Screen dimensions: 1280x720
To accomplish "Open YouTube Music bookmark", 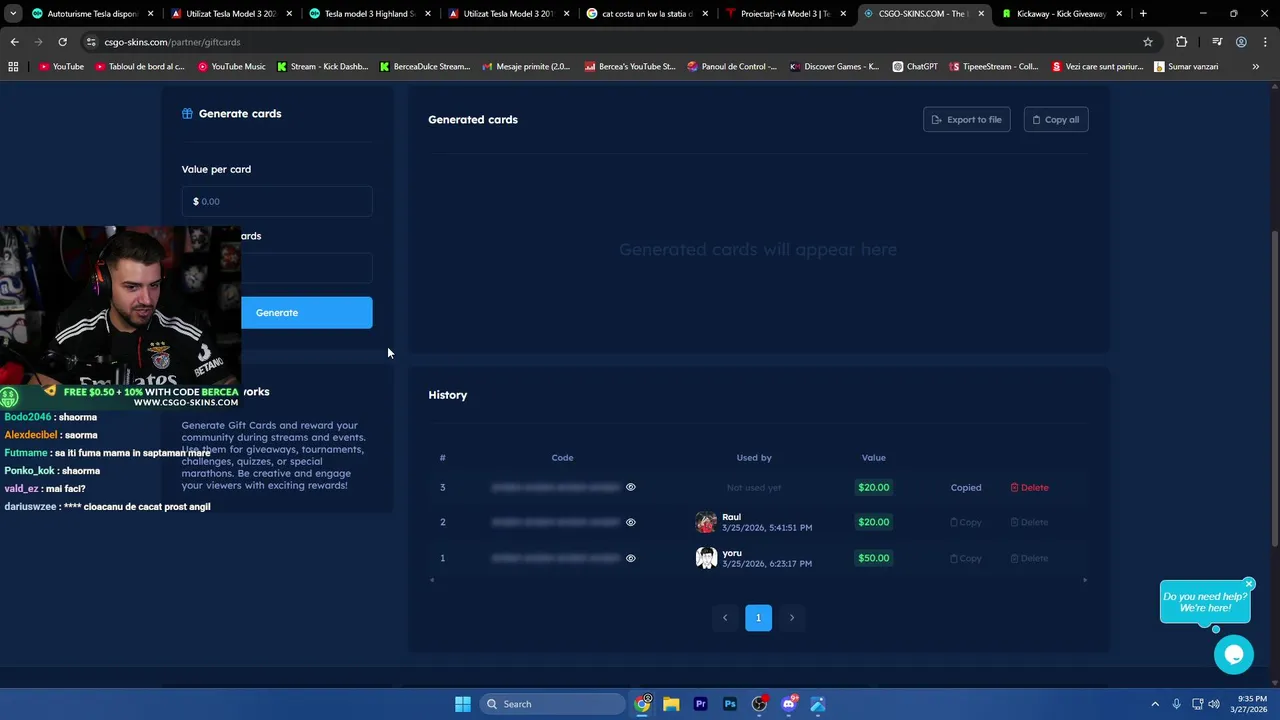I will pos(232,66).
